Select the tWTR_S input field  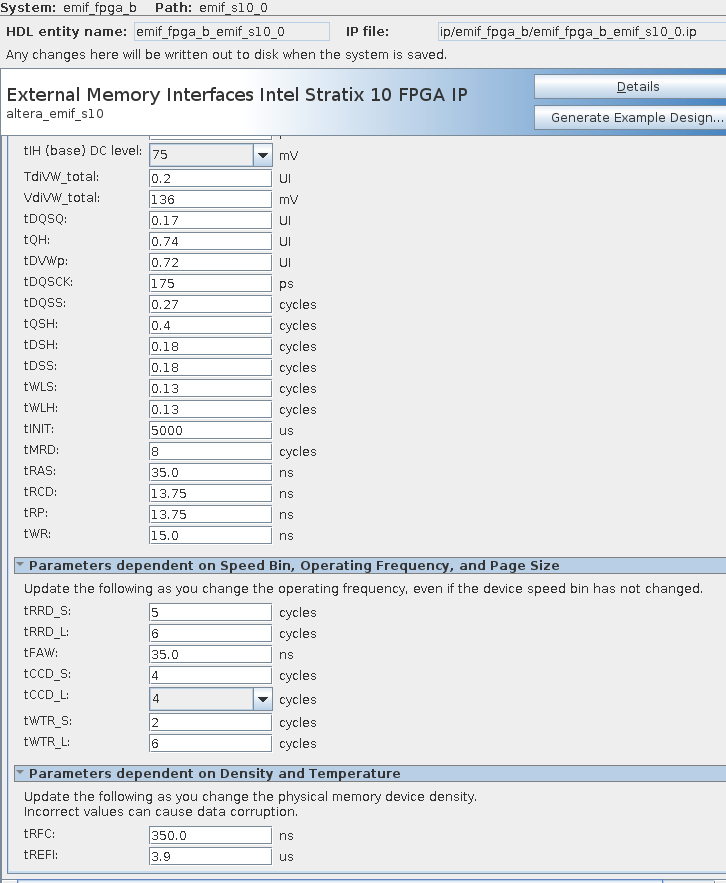211,723
